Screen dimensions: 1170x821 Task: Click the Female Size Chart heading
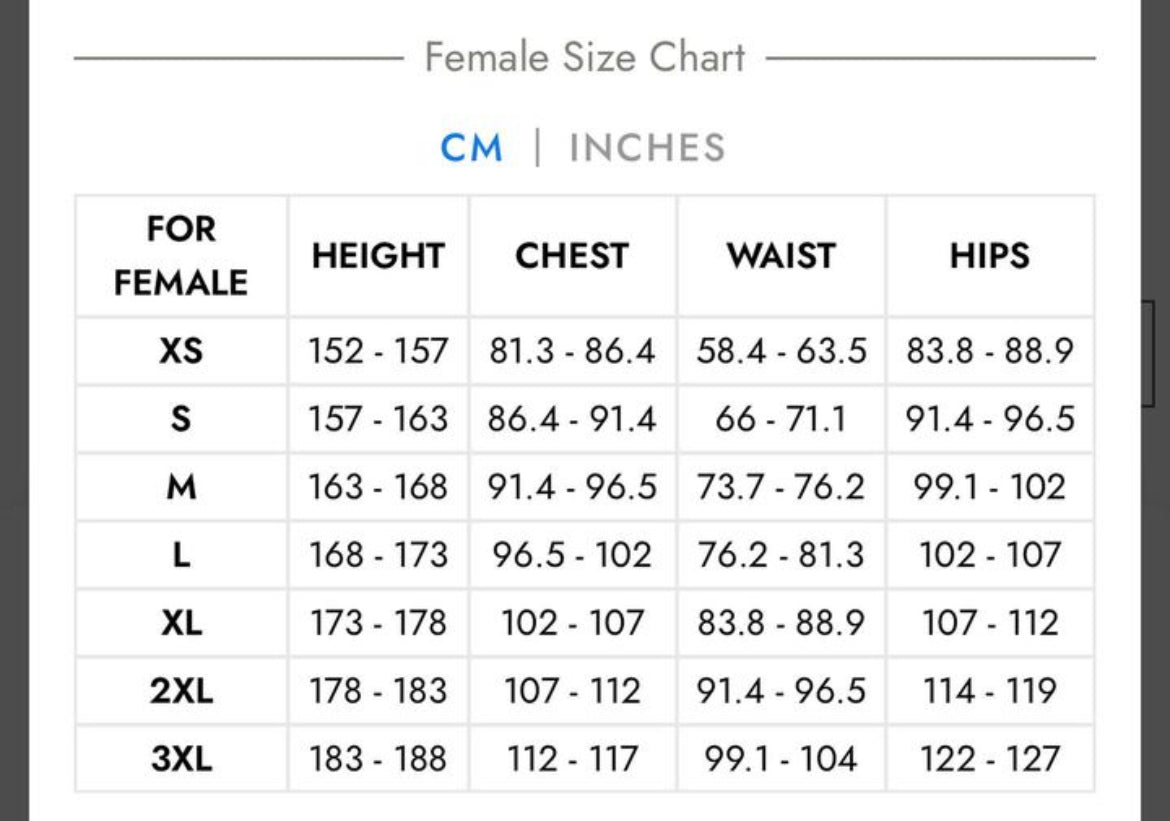[585, 57]
